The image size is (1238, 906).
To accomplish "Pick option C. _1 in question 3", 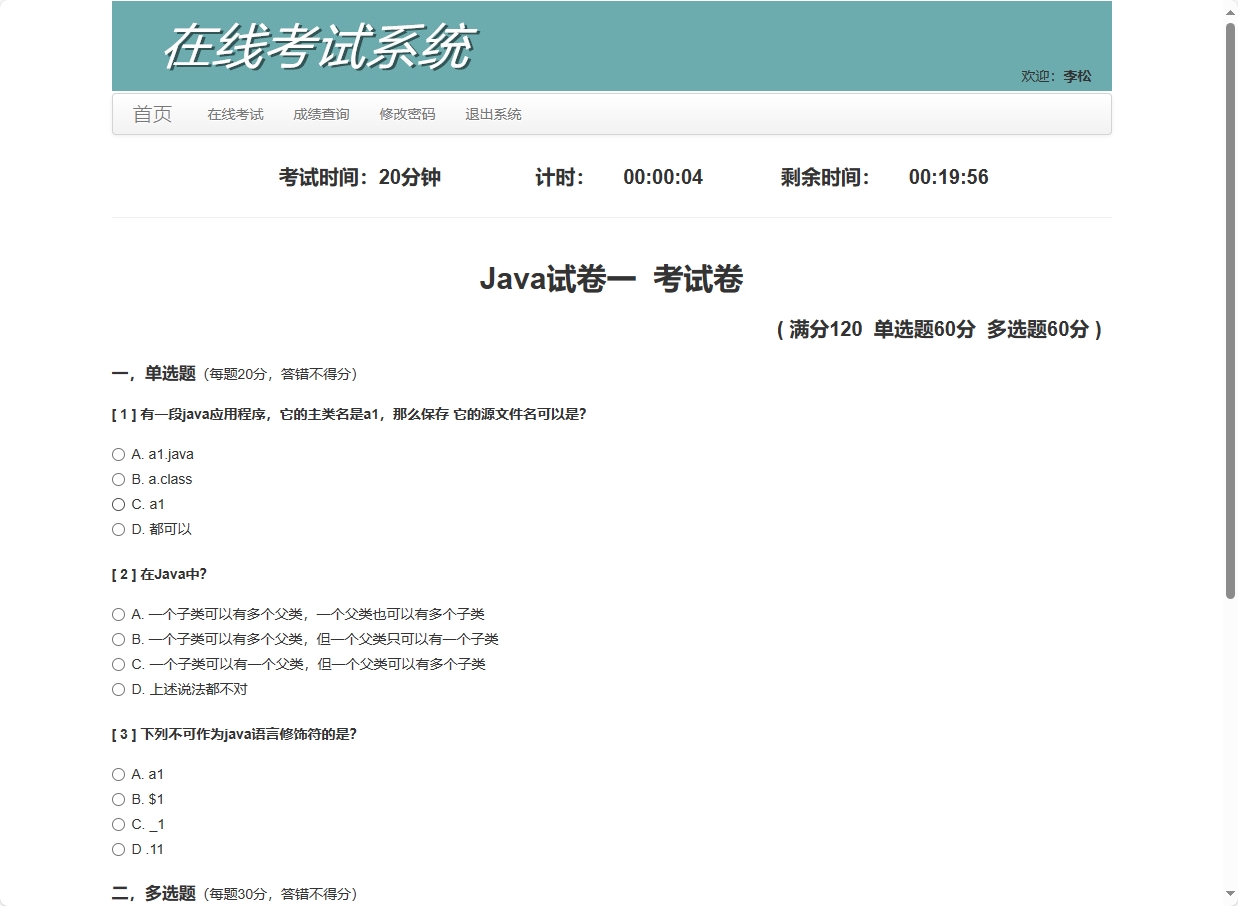I will 118,825.
